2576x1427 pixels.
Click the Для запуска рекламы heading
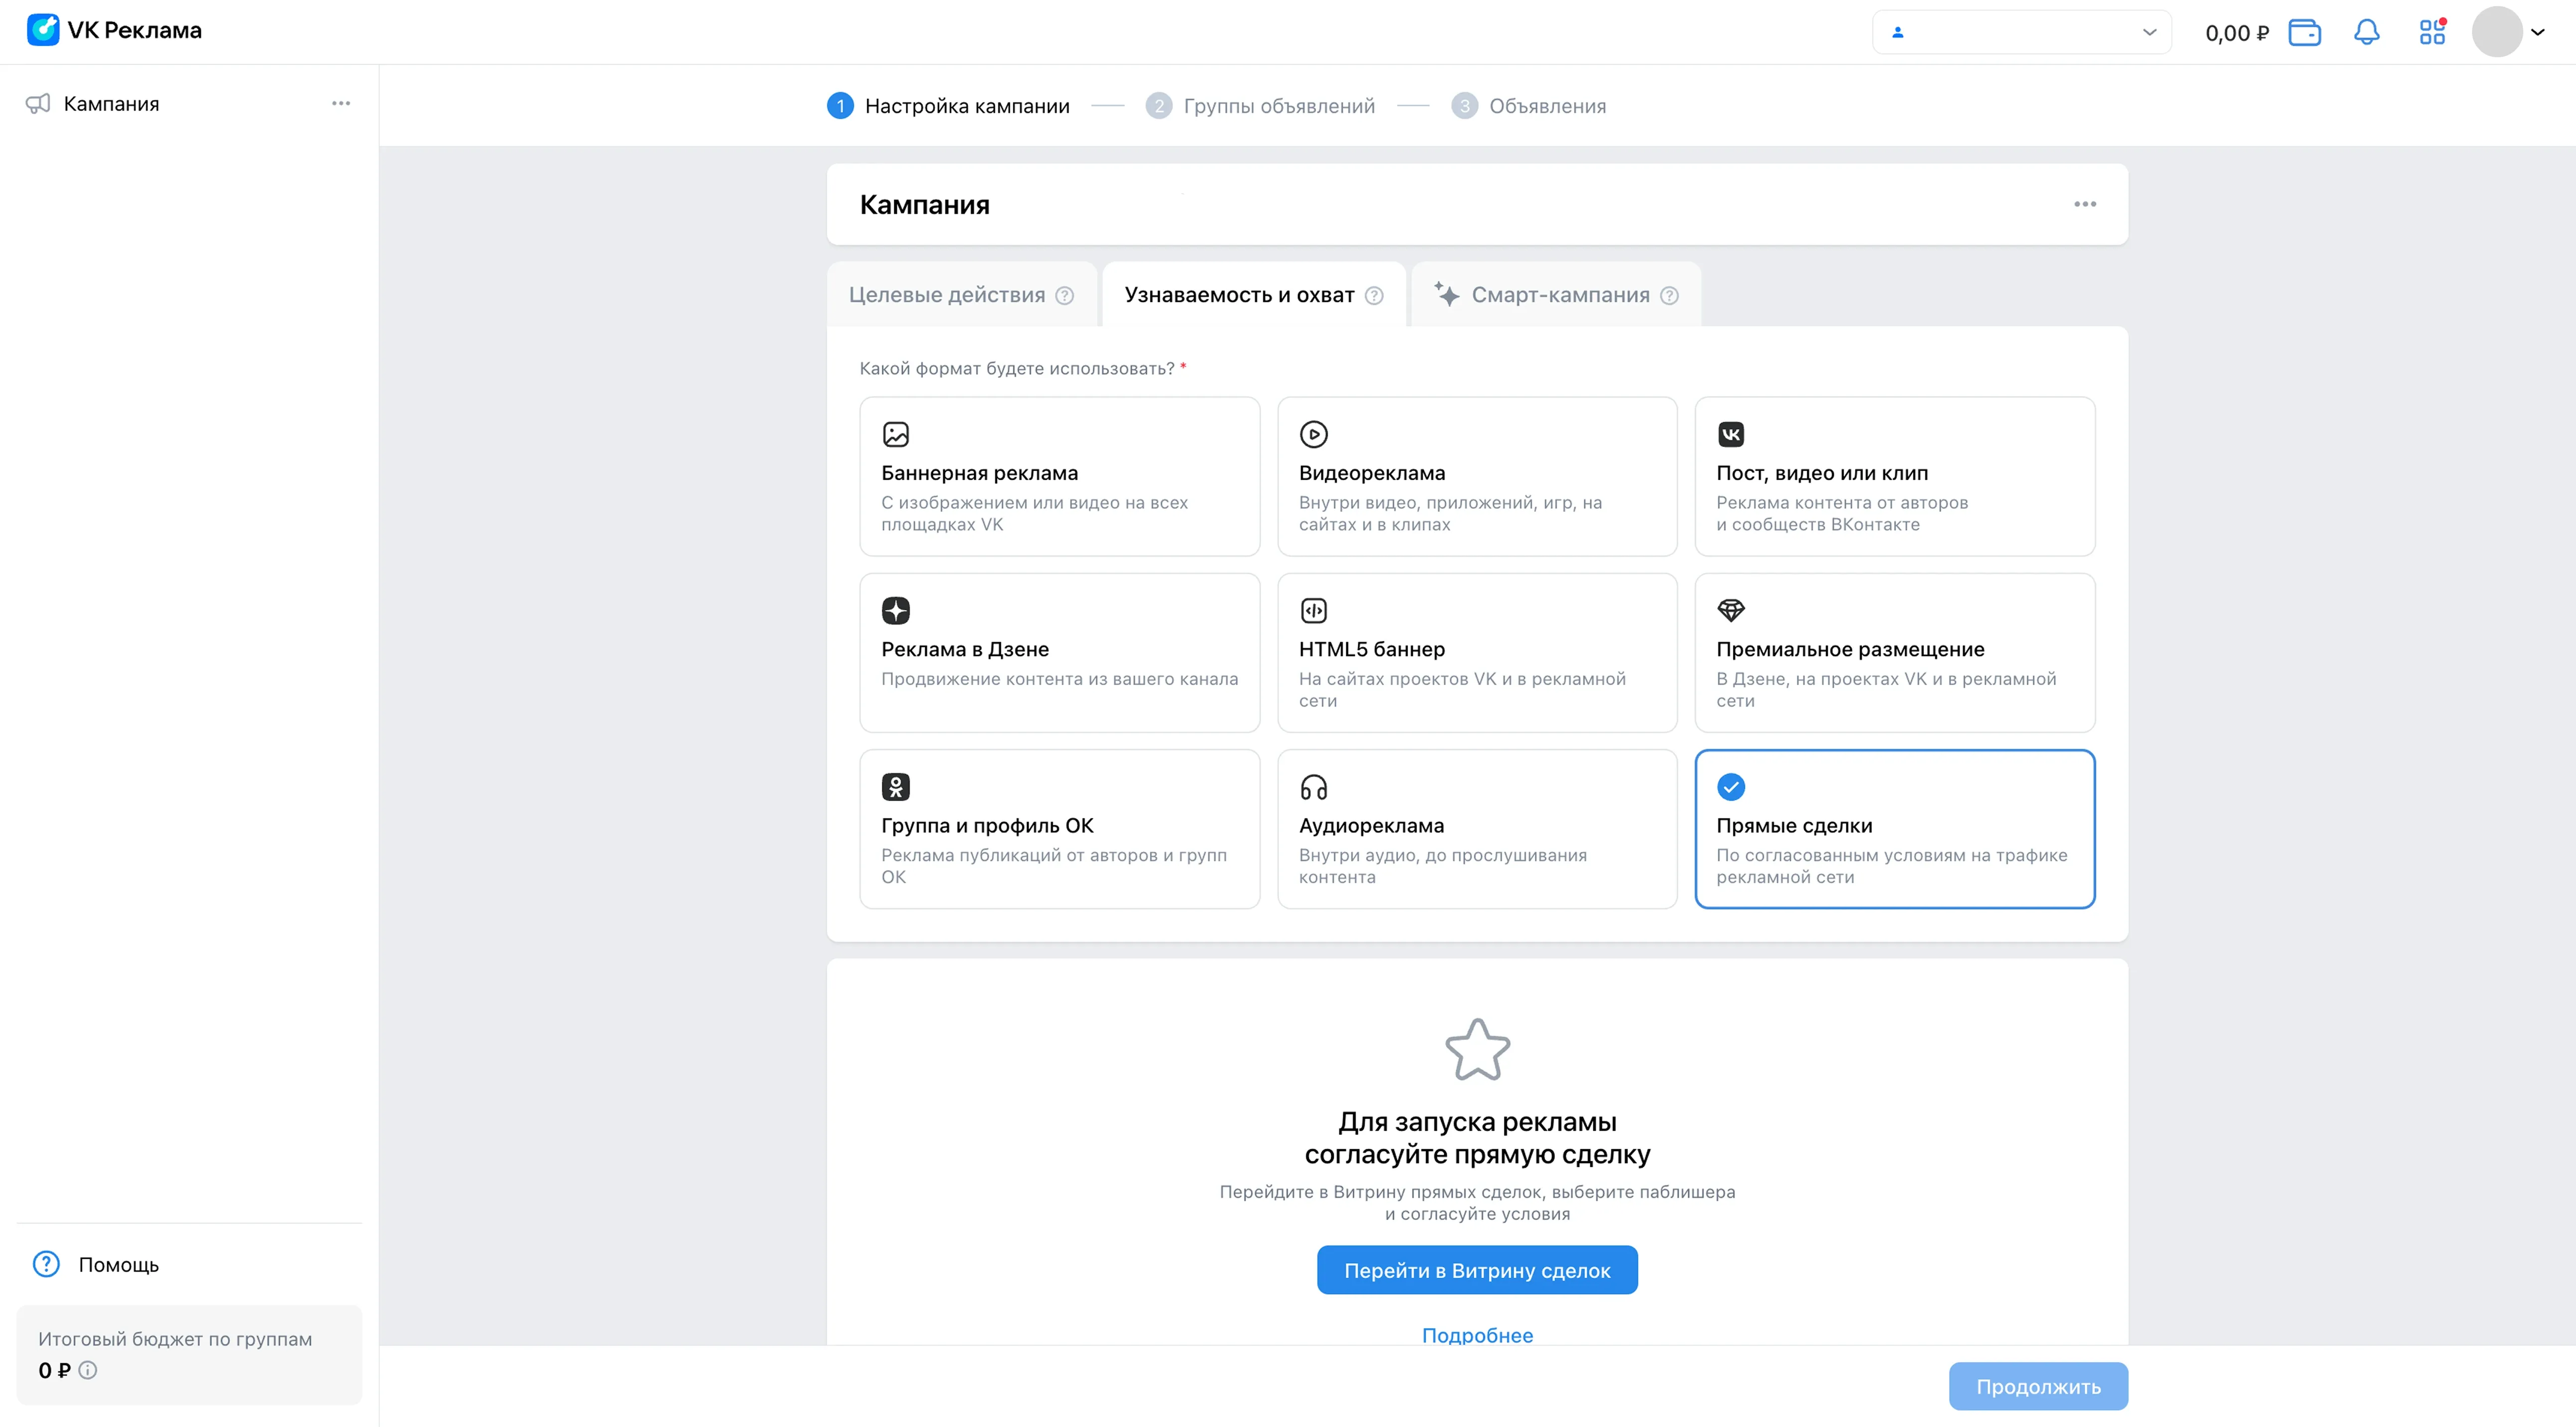pyautogui.click(x=1477, y=1137)
